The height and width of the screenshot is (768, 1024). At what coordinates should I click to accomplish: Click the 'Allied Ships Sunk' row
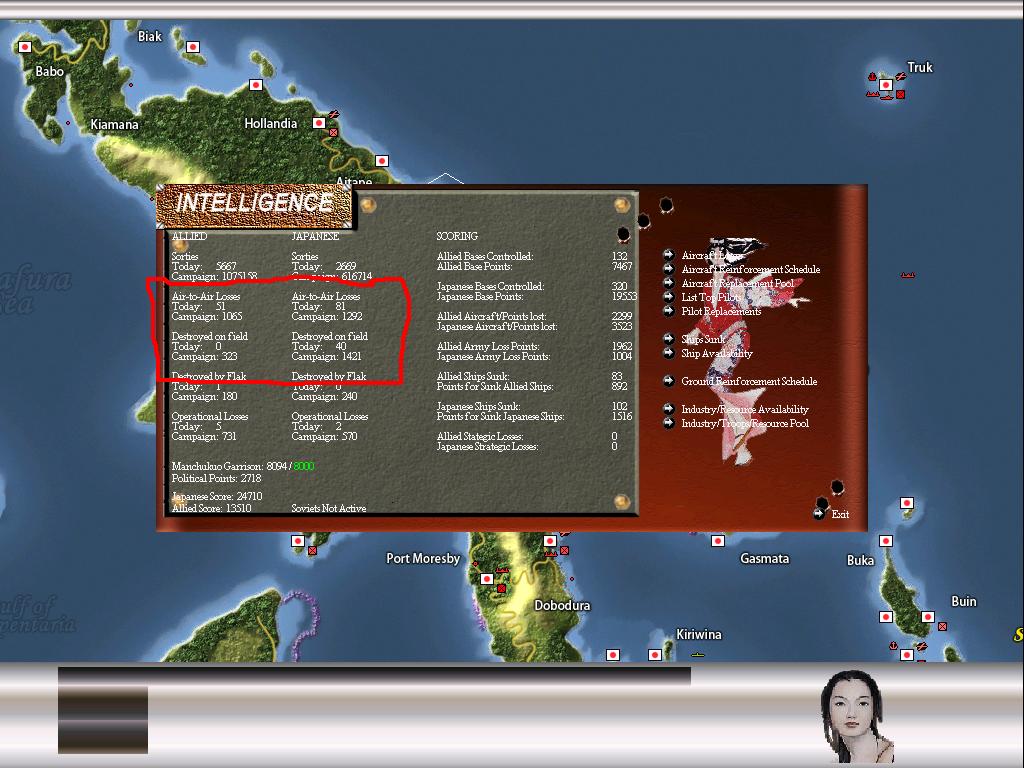click(530, 376)
